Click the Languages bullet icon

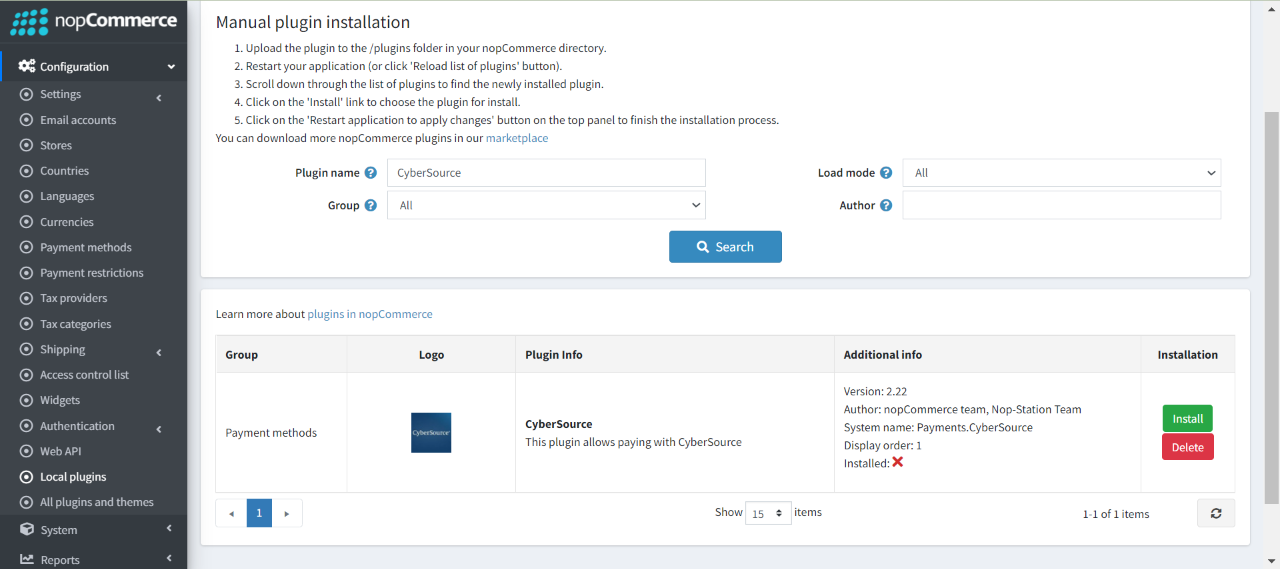coord(27,196)
